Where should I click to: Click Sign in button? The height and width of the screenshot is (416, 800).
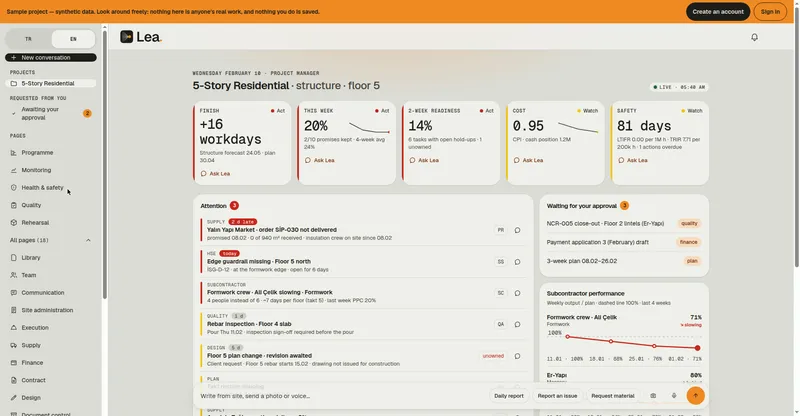(770, 12)
